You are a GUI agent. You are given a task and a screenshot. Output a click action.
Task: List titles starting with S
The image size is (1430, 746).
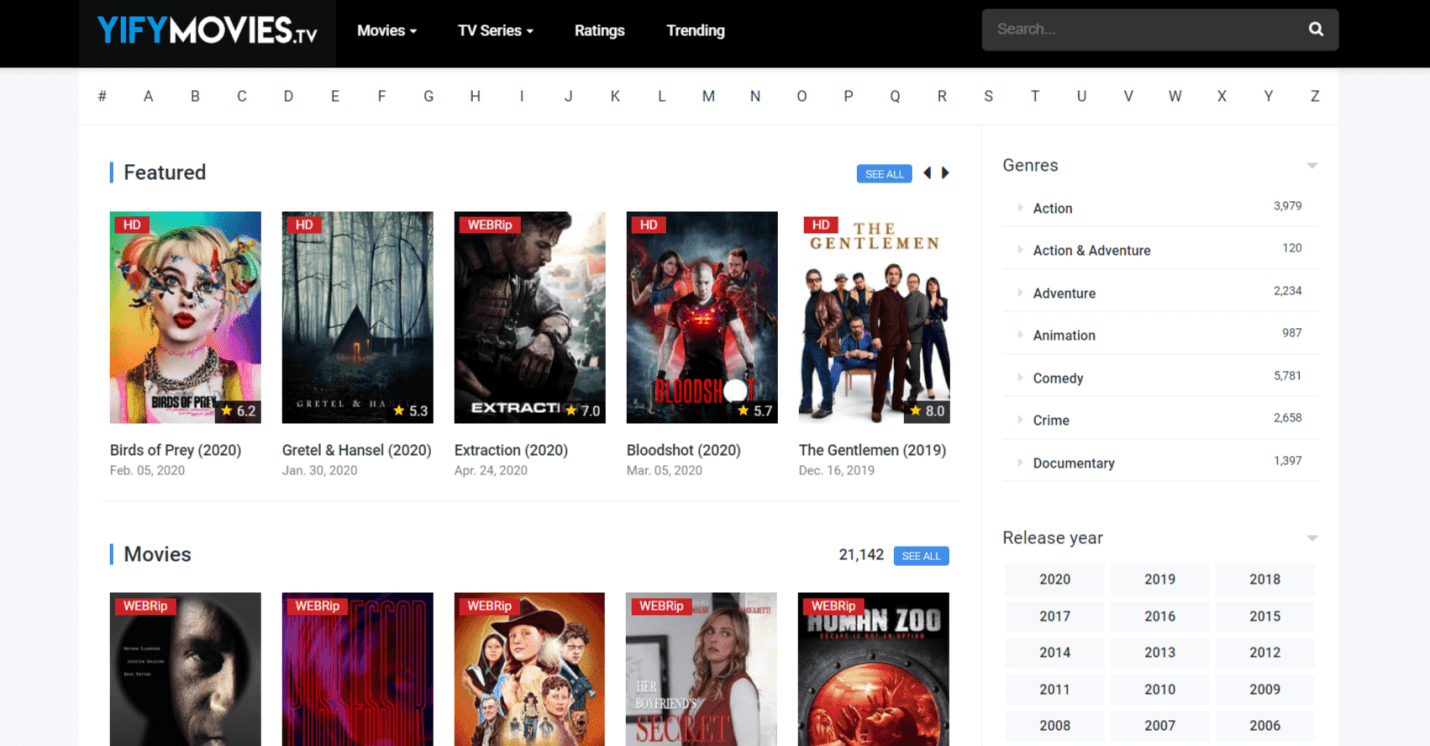[x=988, y=96]
